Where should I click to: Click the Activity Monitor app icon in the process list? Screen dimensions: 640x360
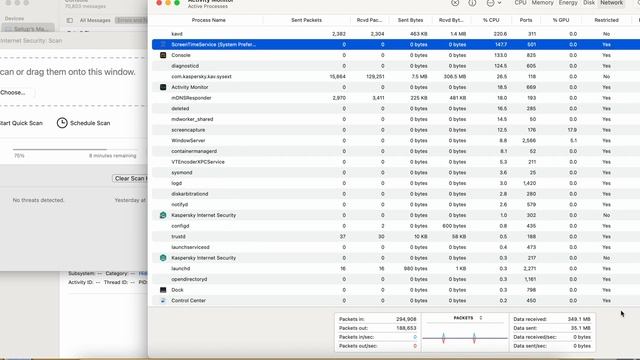(x=163, y=87)
